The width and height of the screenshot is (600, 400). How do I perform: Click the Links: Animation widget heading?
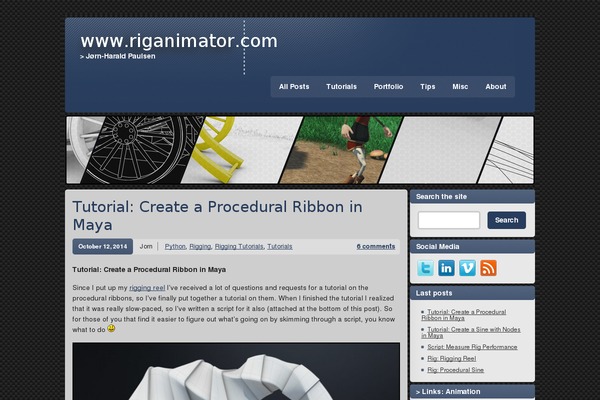[448, 392]
